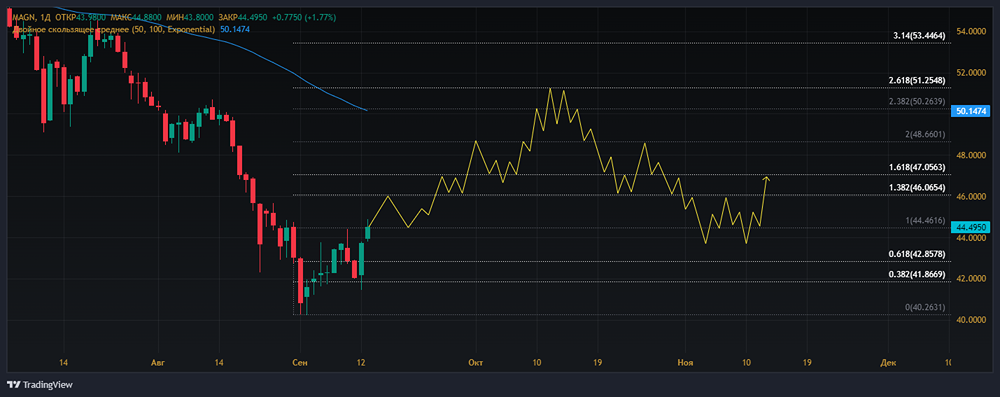Click the Сен date label on time axis
The image size is (1000, 397).
click(x=299, y=363)
